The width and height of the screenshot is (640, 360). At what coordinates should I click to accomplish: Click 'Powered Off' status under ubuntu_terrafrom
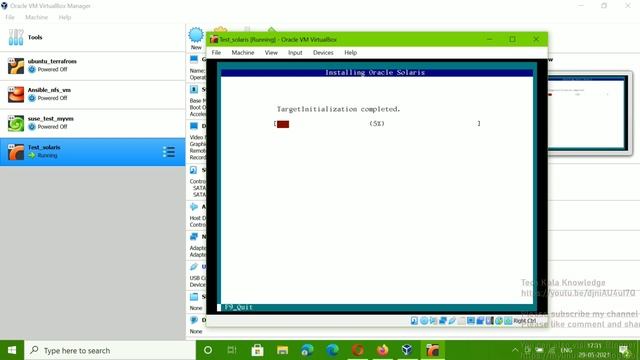pos(52,70)
